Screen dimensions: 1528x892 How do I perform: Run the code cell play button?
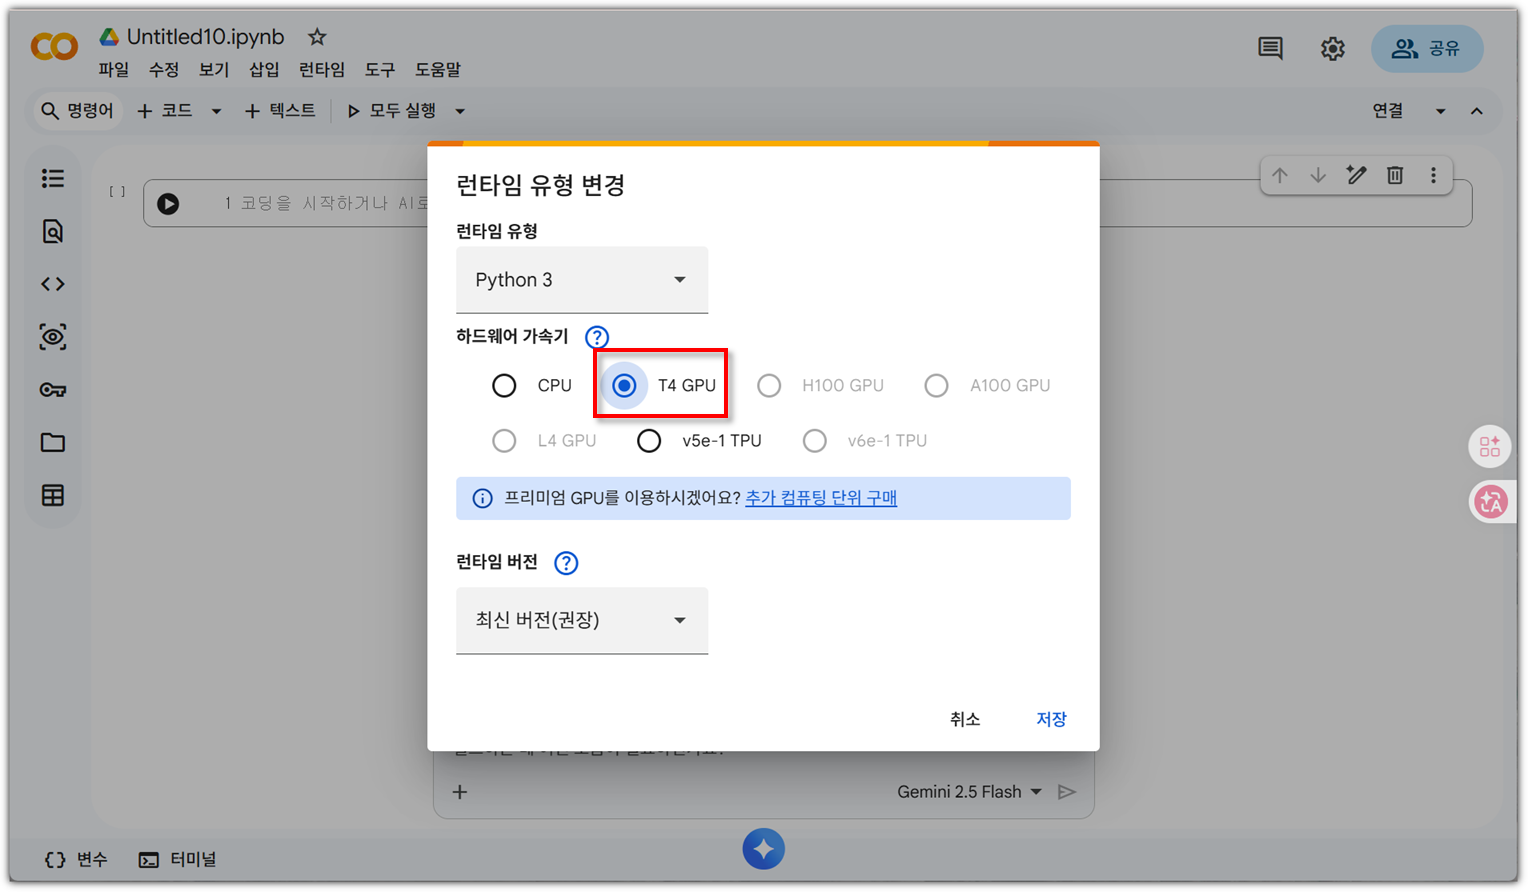[x=168, y=204]
